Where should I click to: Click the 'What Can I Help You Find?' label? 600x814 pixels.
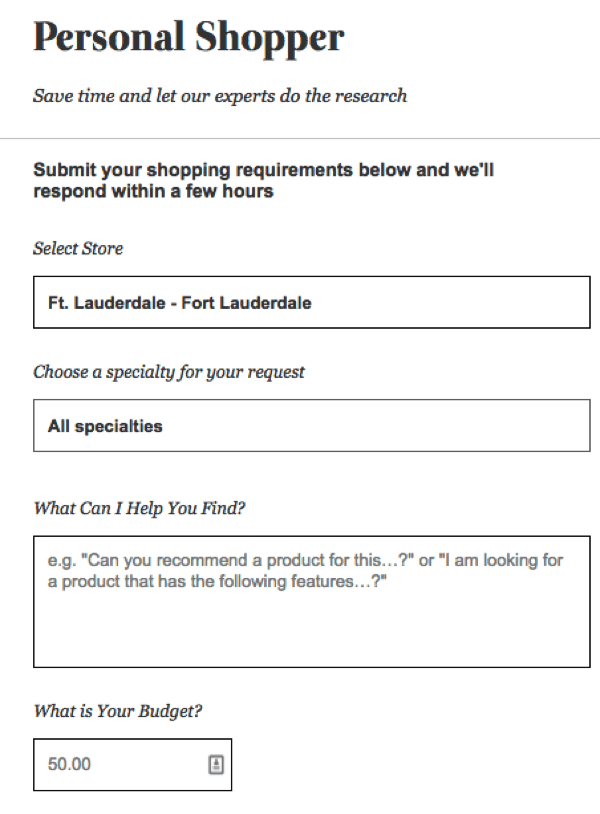[139, 508]
